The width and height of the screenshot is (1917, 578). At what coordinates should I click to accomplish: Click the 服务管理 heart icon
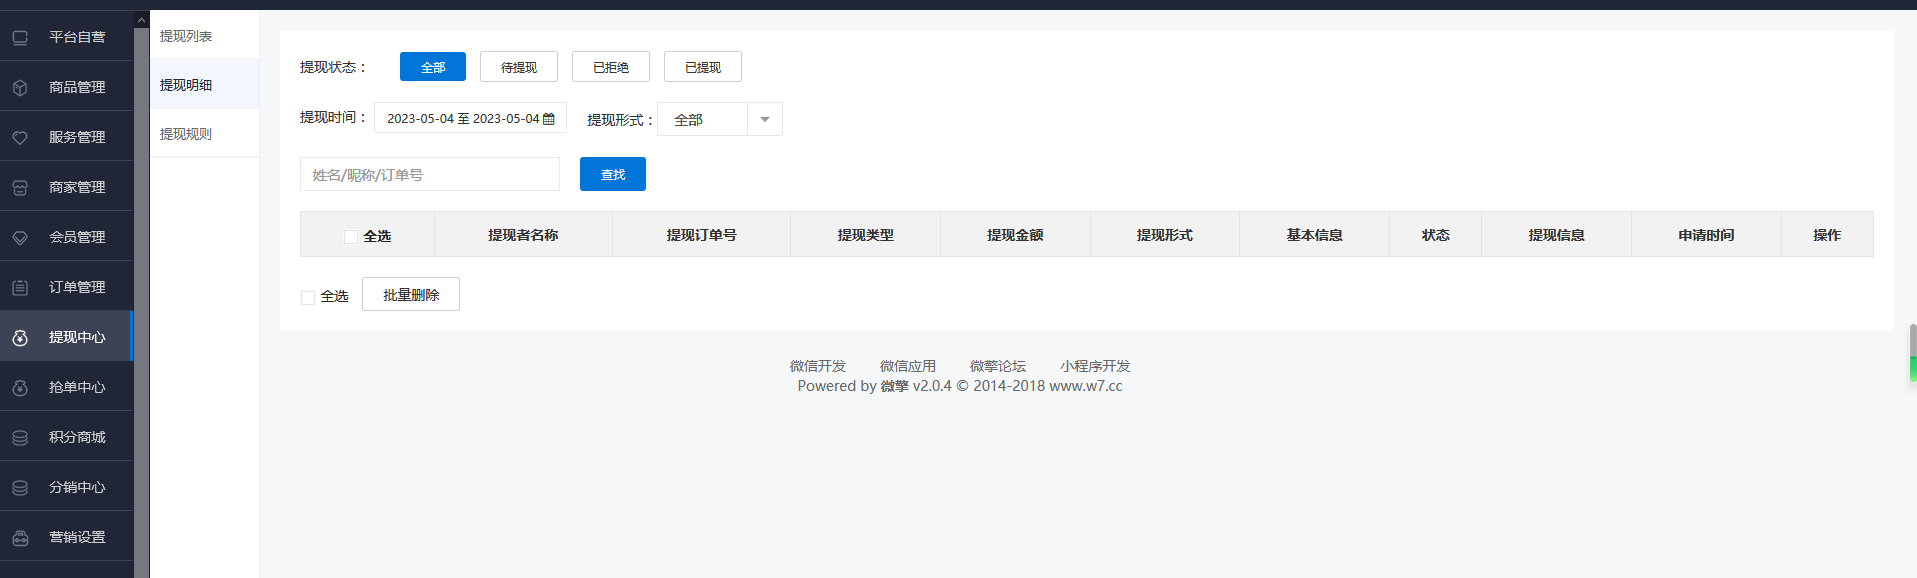(x=20, y=137)
